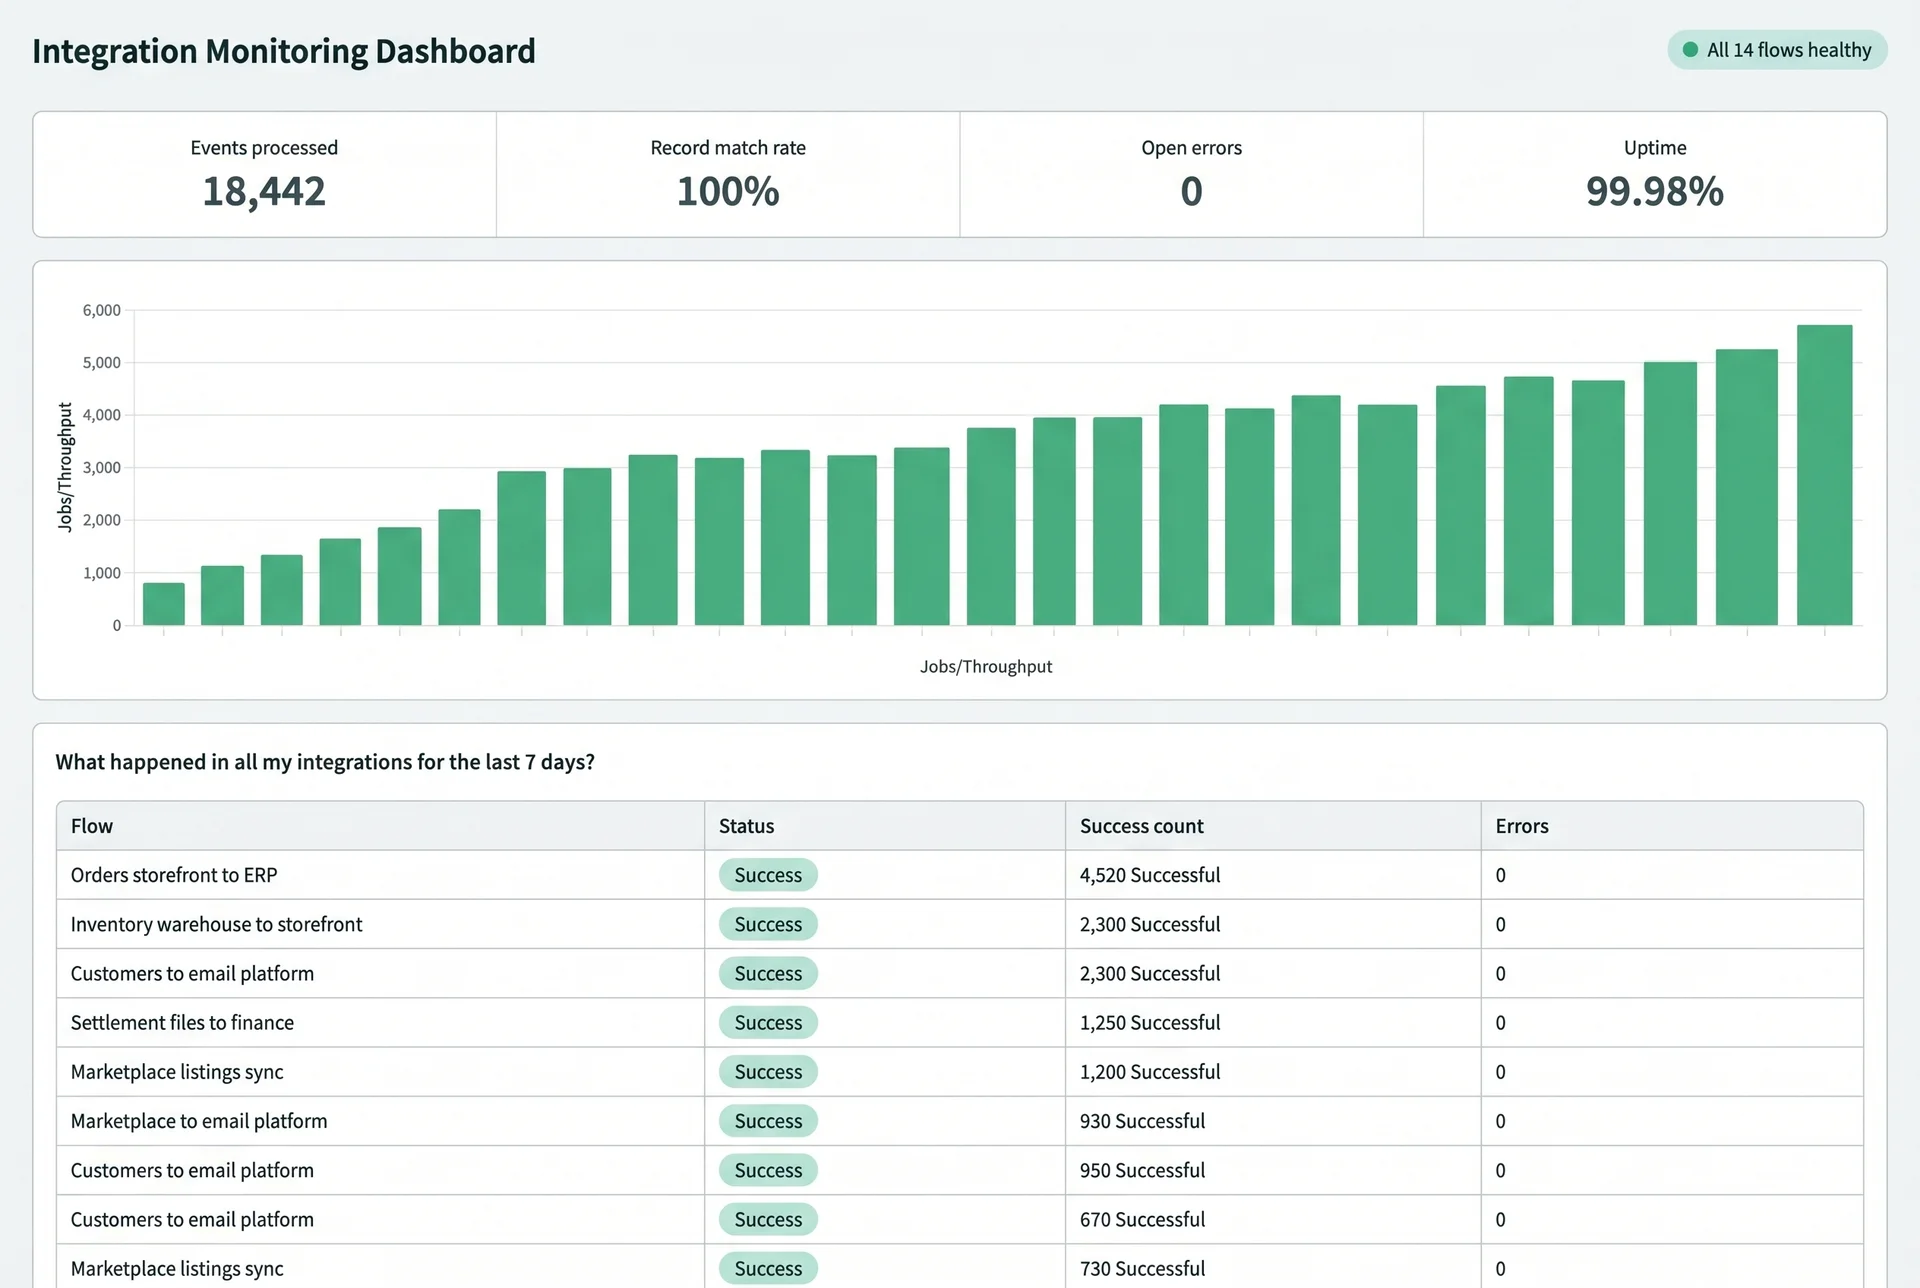Select the "Record match rate" label
The image size is (1920, 1288).
click(x=728, y=148)
